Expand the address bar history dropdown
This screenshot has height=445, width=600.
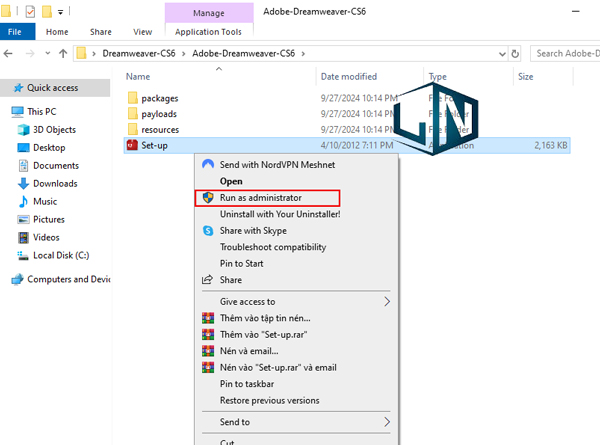[502, 54]
